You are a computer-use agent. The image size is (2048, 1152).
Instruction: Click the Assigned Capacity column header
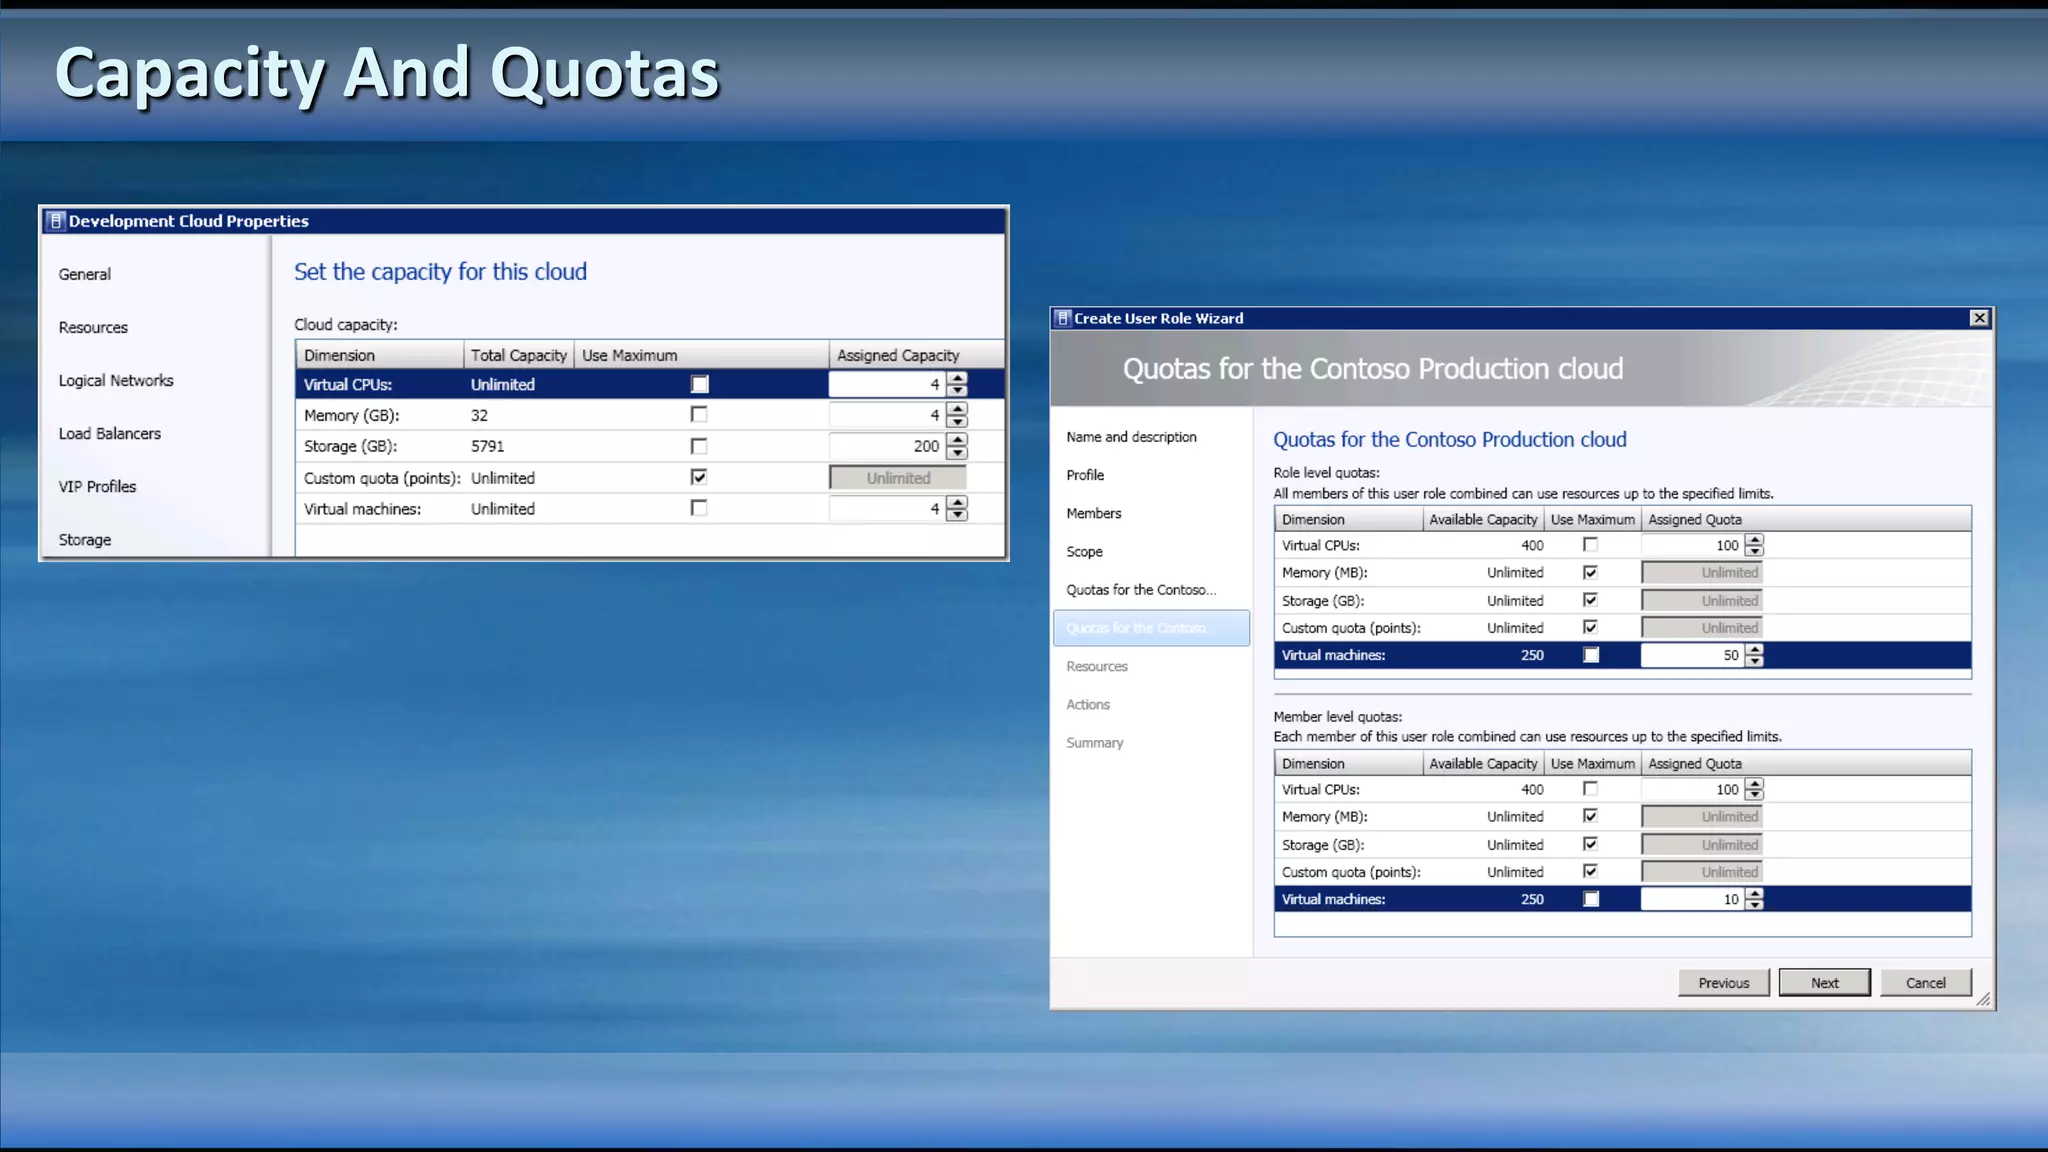tap(915, 355)
